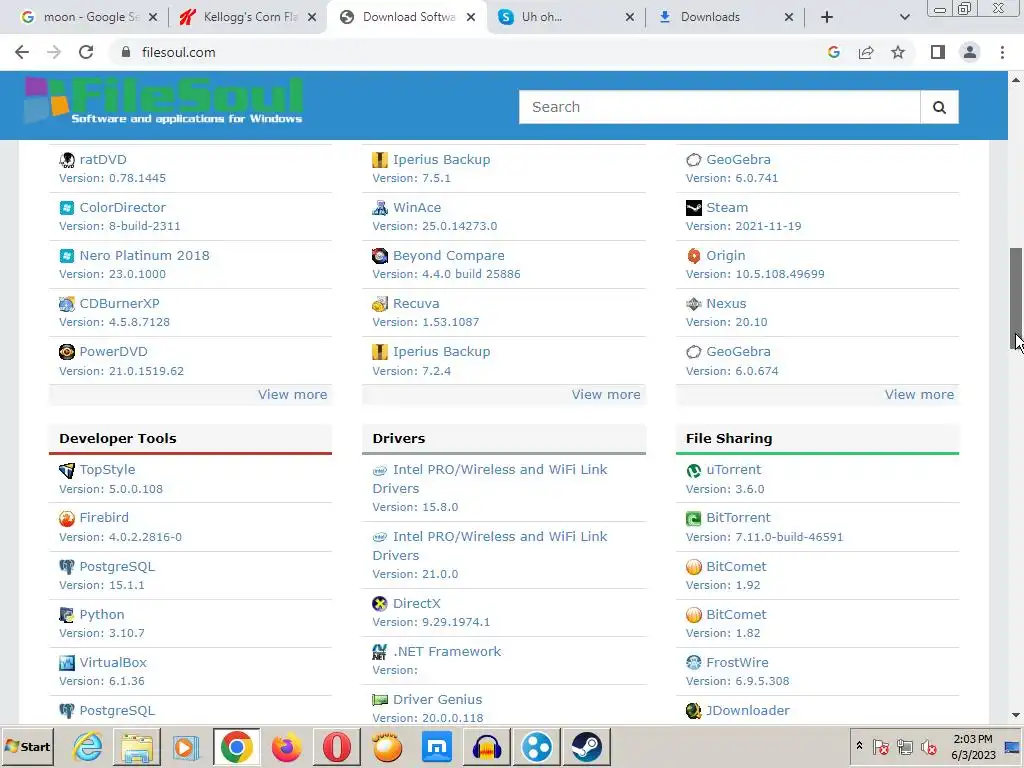Click the vertical page scrollbar thumb
This screenshot has height=768, width=1024.
tap(1016, 299)
